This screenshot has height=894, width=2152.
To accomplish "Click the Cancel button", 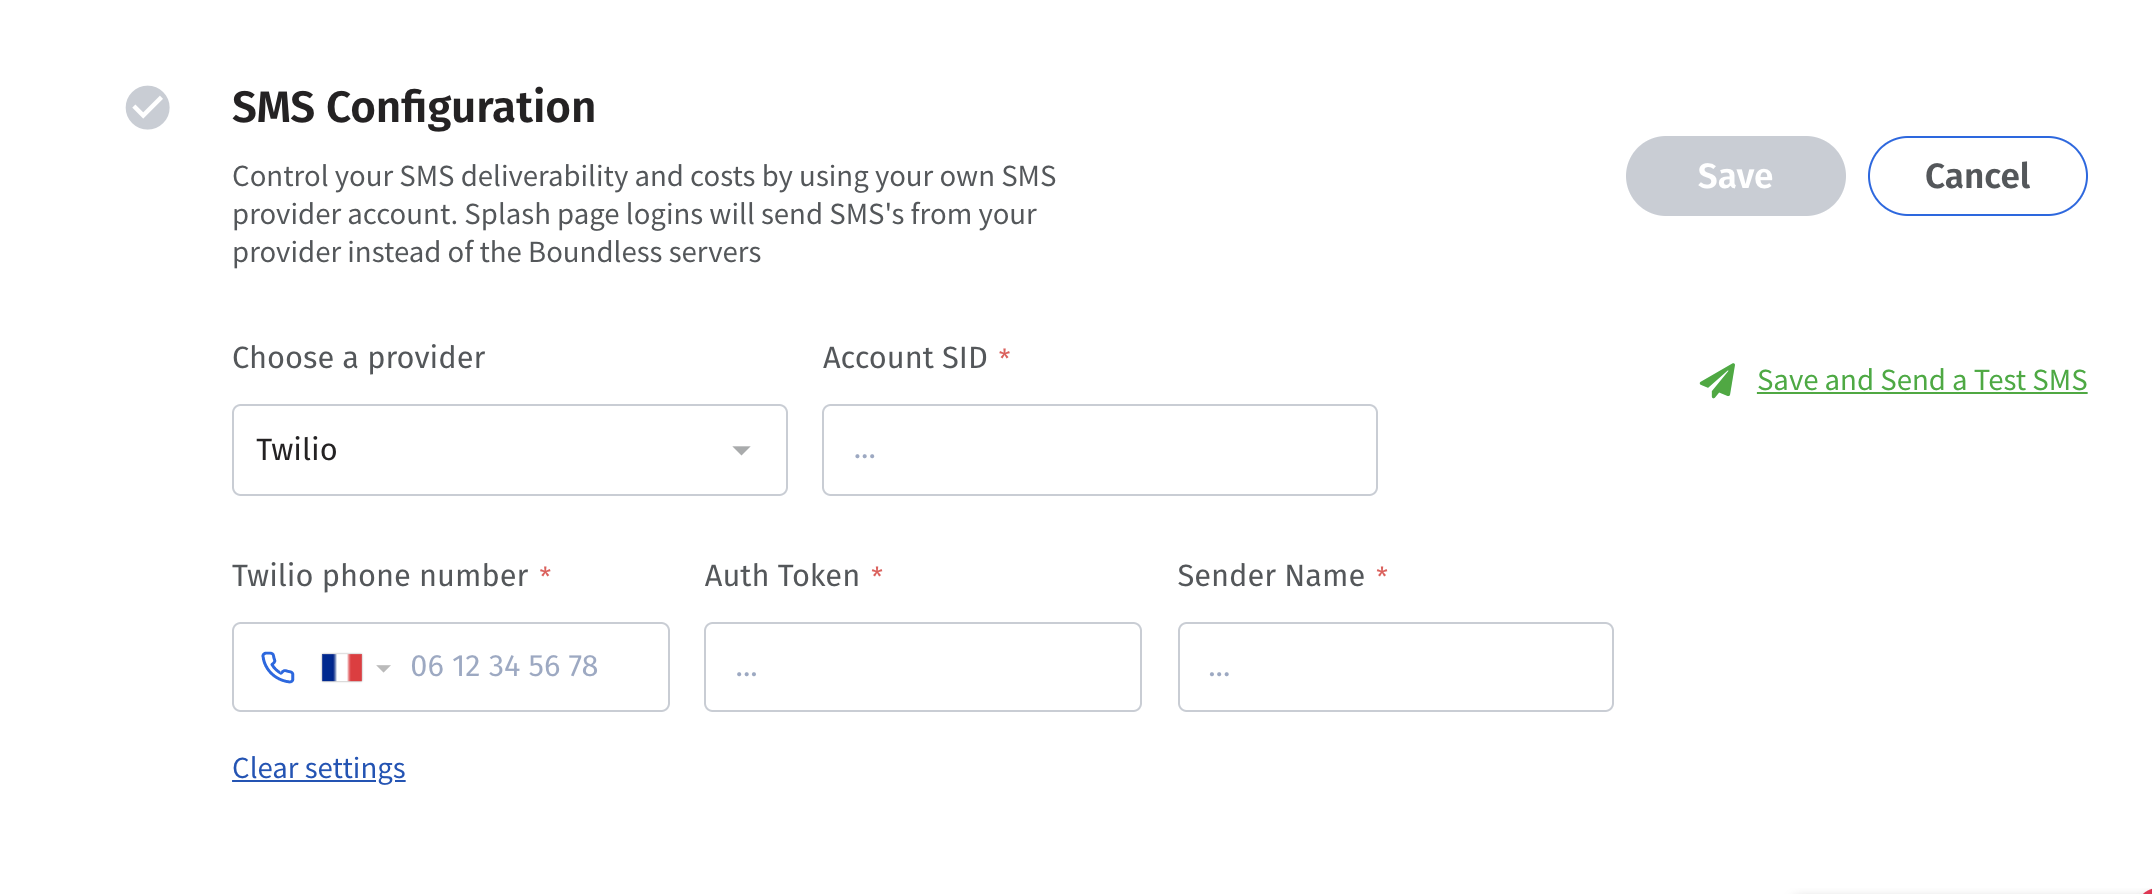I will 1977,176.
